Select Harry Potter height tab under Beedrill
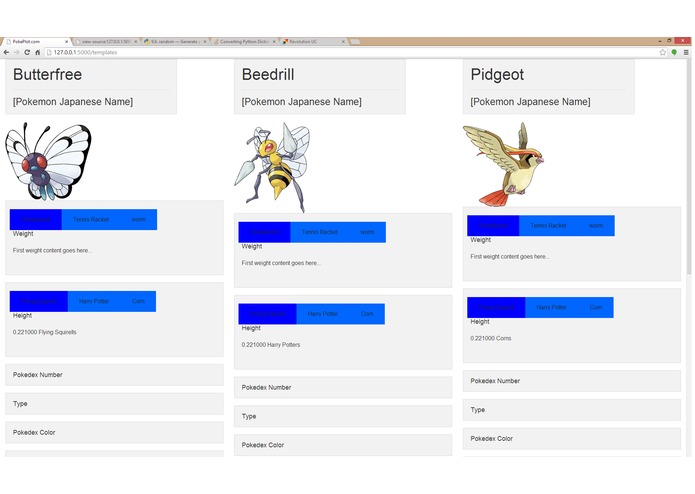 322,314
